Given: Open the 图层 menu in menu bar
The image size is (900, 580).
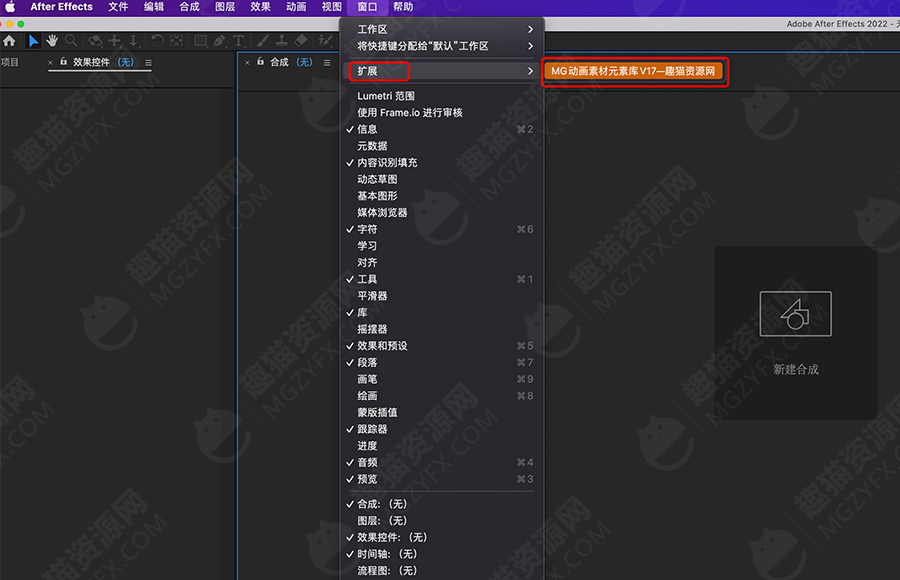Looking at the screenshot, I should point(225,7).
